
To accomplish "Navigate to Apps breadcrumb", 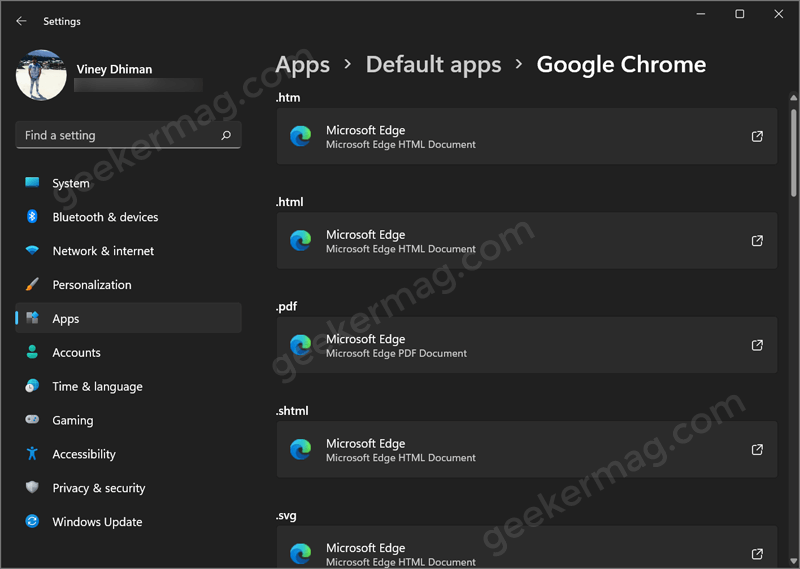I will coord(303,65).
